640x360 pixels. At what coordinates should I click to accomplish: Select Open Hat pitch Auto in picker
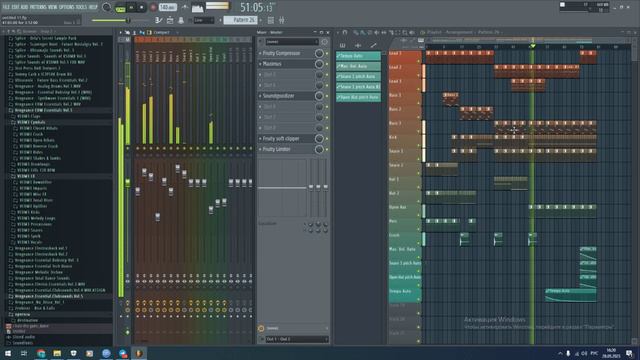coord(358,97)
